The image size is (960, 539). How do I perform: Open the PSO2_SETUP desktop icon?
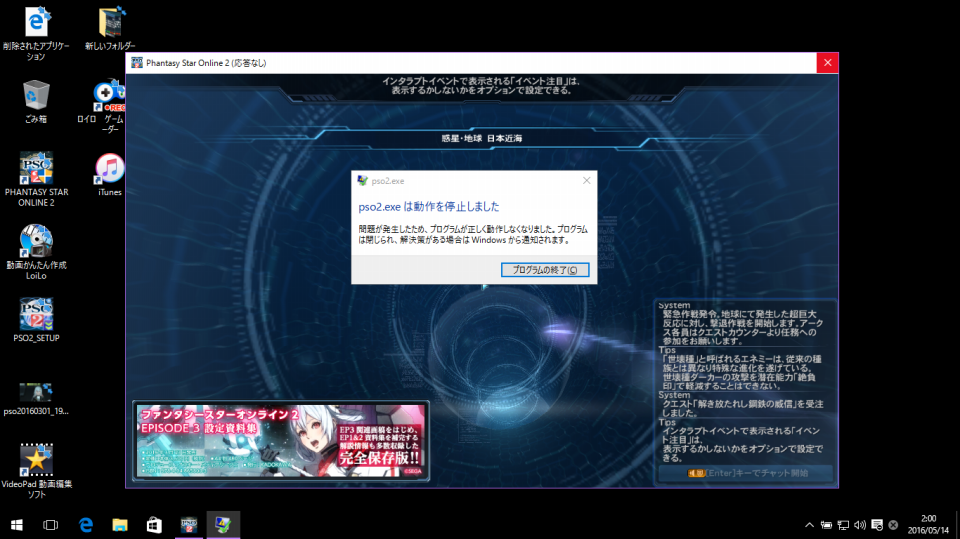coord(36,320)
